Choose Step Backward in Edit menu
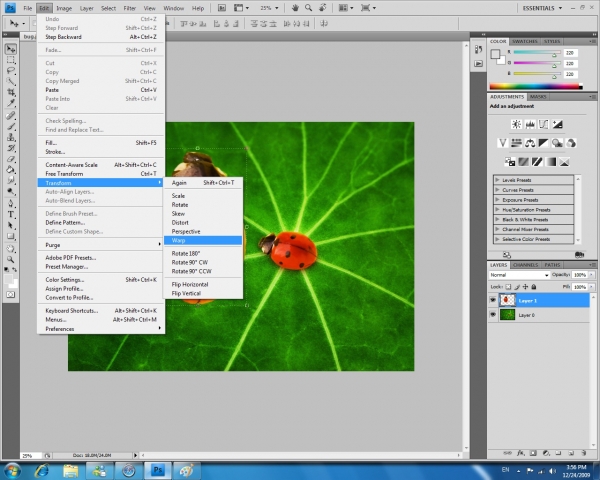600x480 pixels. pyautogui.click(x=101, y=37)
